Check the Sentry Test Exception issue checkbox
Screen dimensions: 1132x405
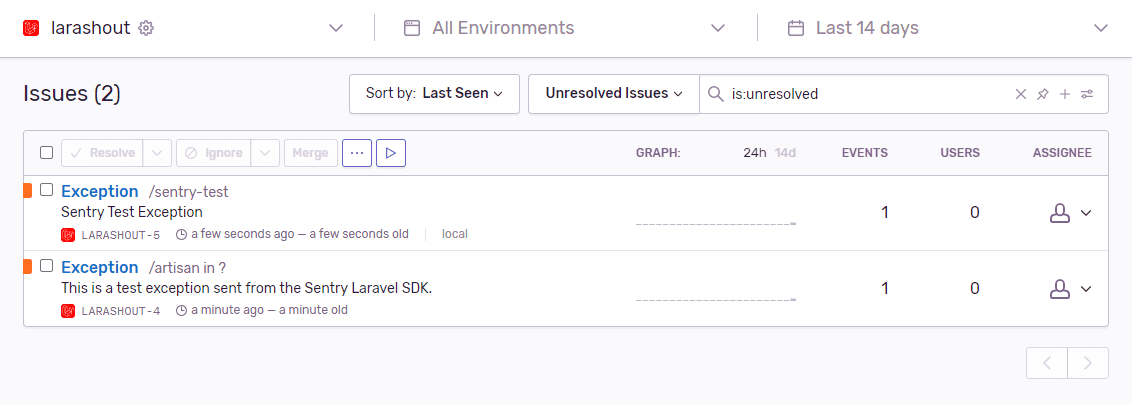click(47, 190)
